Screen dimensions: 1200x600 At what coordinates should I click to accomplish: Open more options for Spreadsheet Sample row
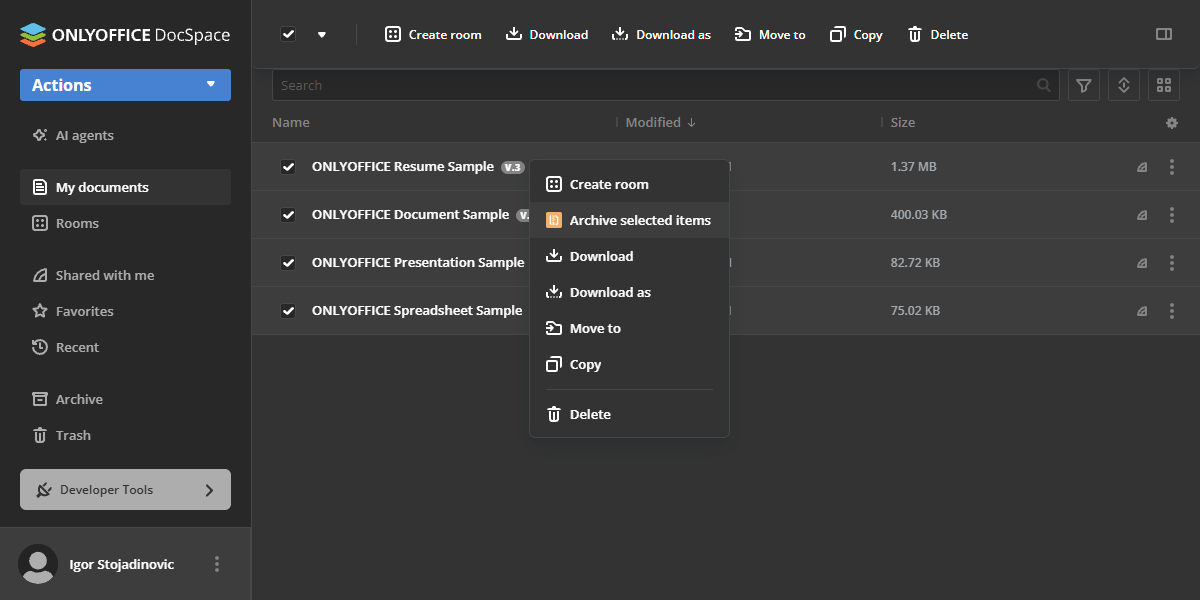pyautogui.click(x=1172, y=311)
